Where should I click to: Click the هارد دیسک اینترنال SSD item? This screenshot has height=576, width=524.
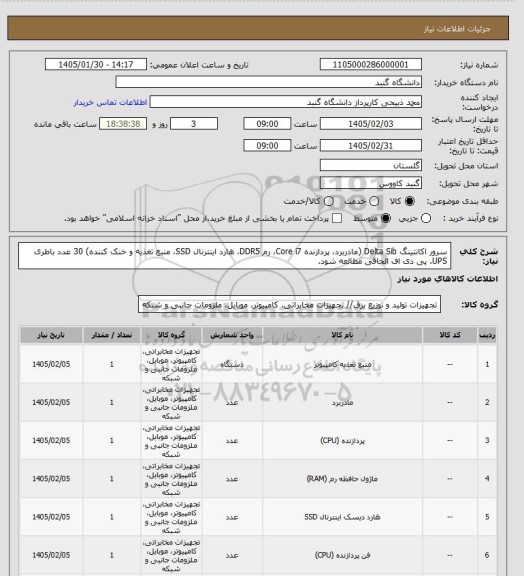point(342,517)
